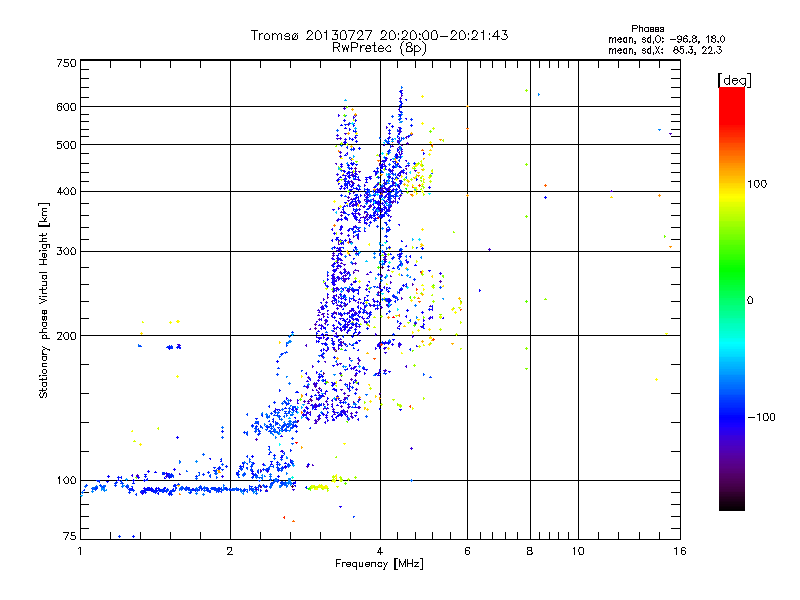Click the y-axis label '750'
The width and height of the screenshot is (800, 600).
[66, 63]
